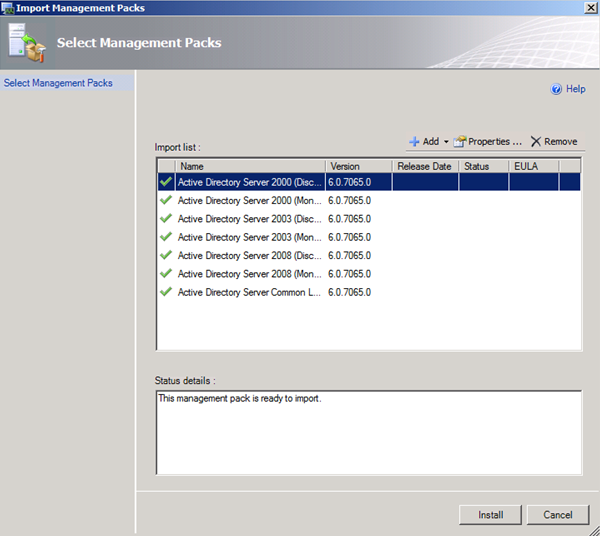This screenshot has width=600, height=536.
Task: Select the 'Select Management Packs' wizard step
Action: 58,83
